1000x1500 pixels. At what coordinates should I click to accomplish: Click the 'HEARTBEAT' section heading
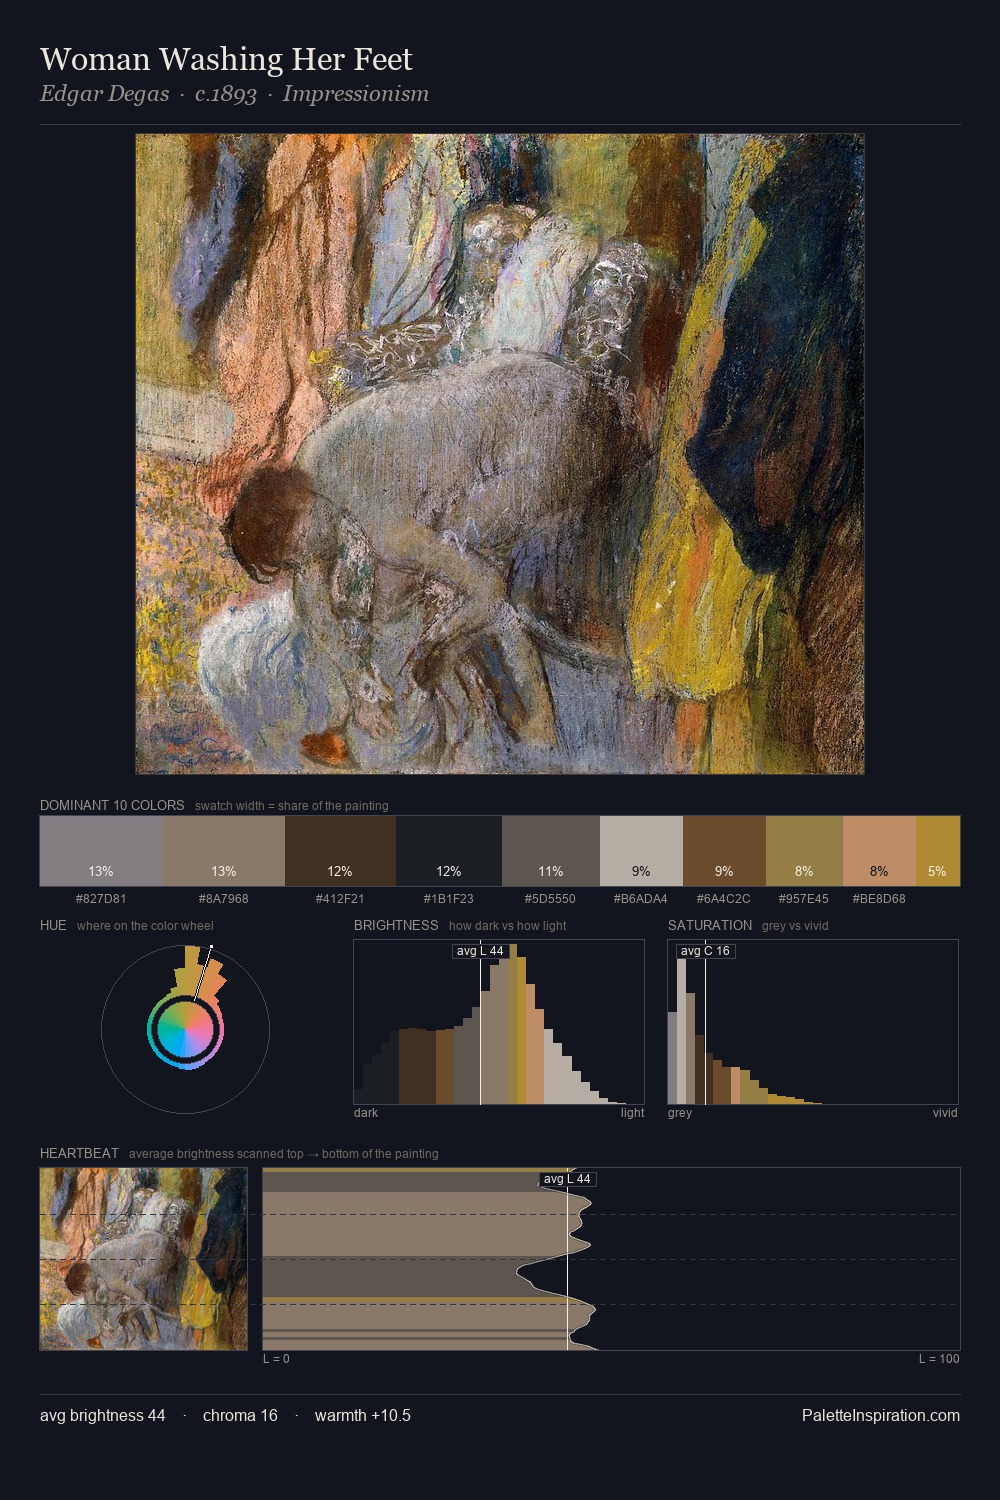(x=79, y=1153)
